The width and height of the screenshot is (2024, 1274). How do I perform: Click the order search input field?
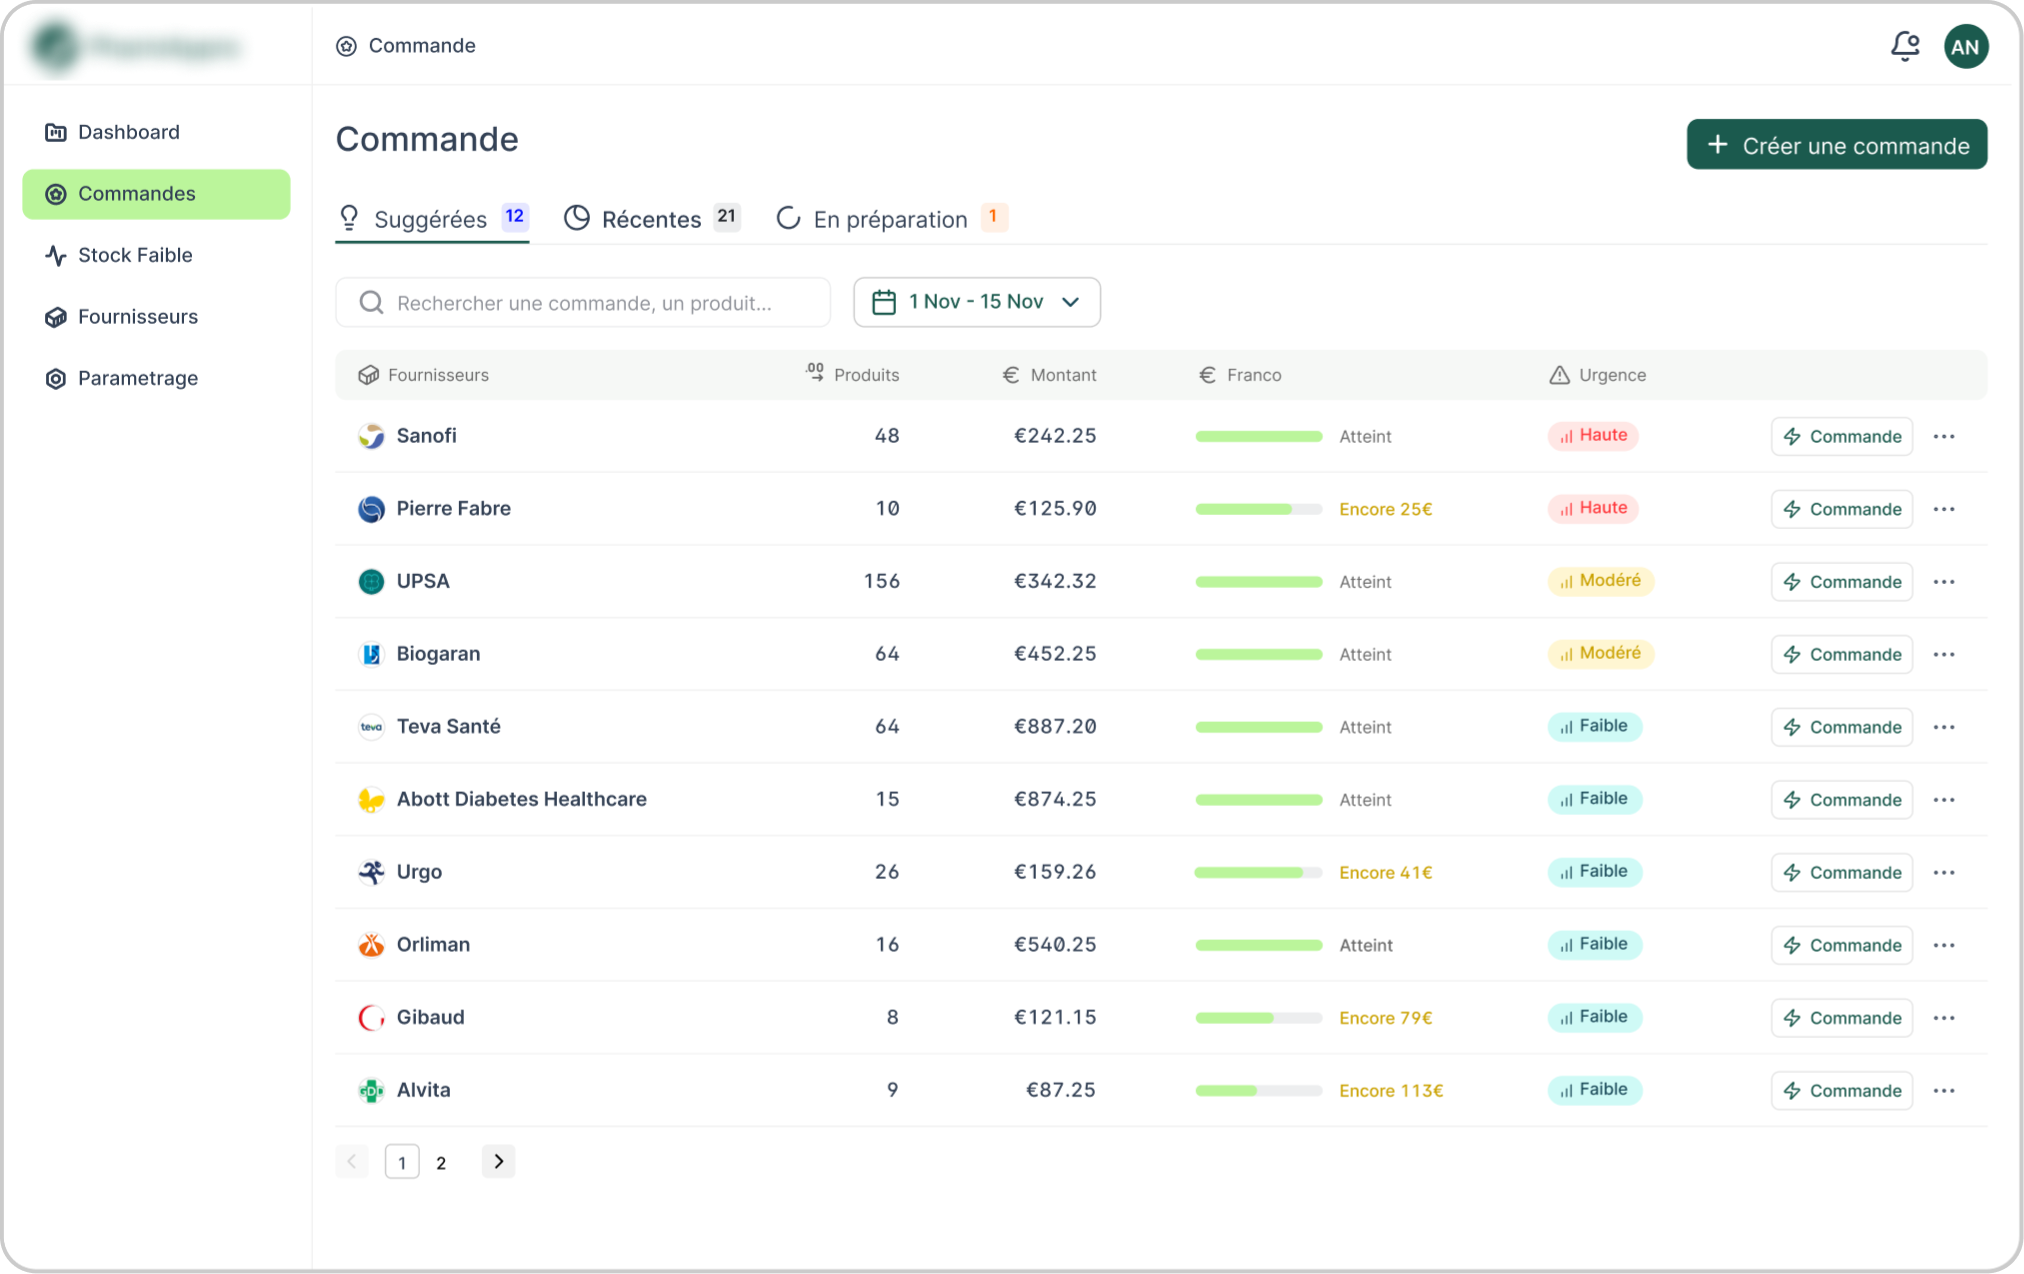click(600, 303)
